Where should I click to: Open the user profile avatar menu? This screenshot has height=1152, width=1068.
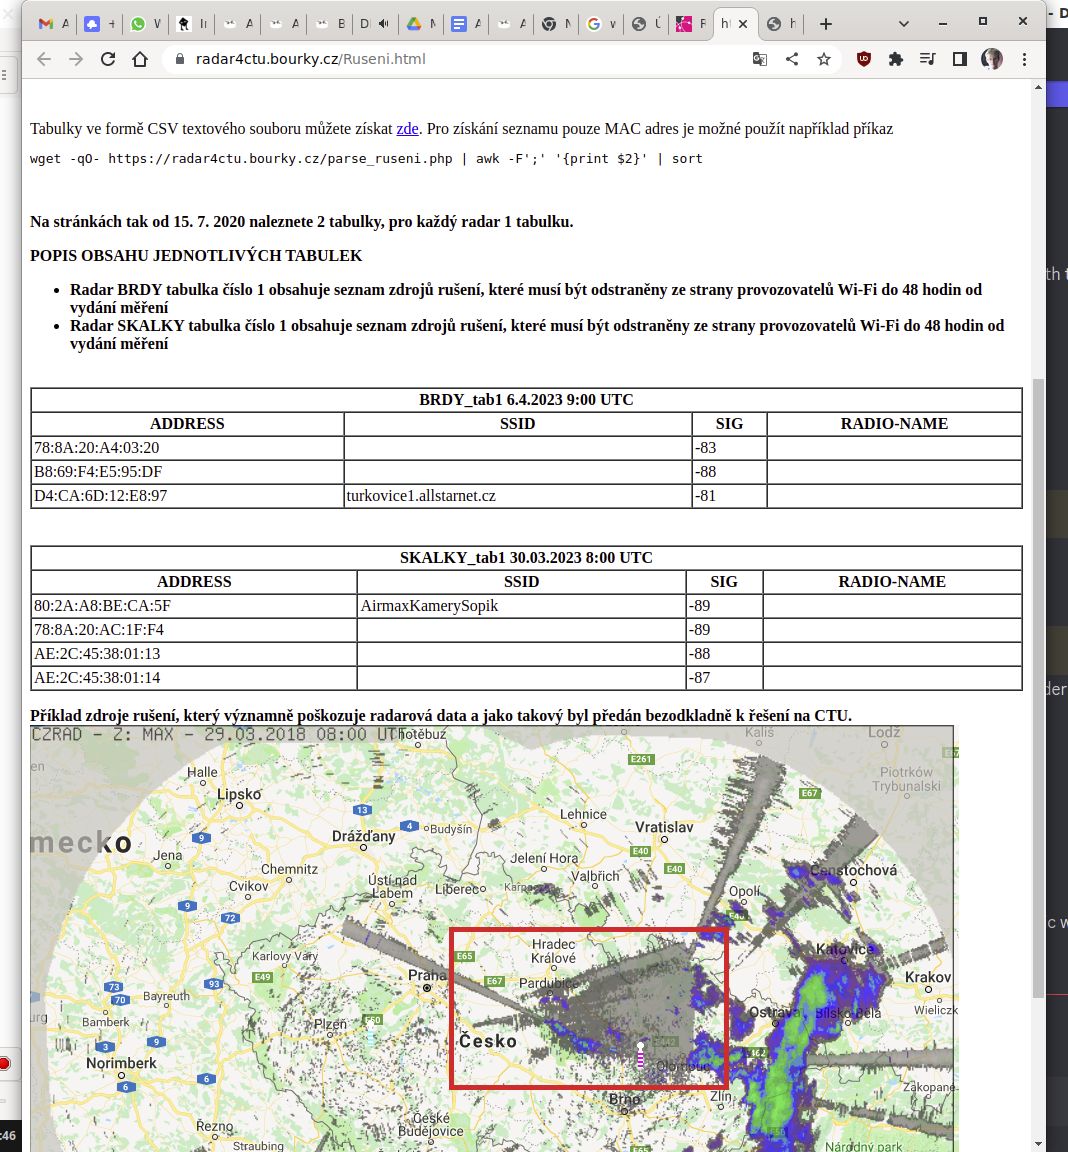tap(992, 59)
